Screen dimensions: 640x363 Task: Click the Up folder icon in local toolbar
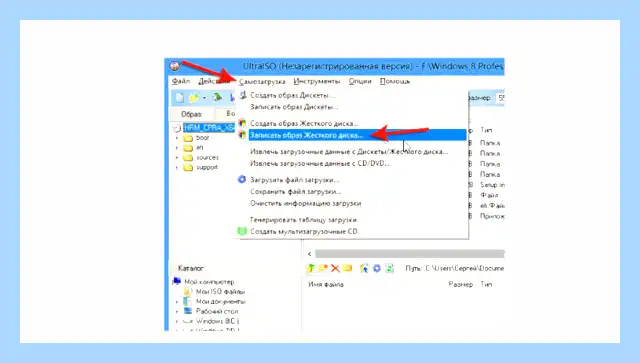[x=311, y=268]
